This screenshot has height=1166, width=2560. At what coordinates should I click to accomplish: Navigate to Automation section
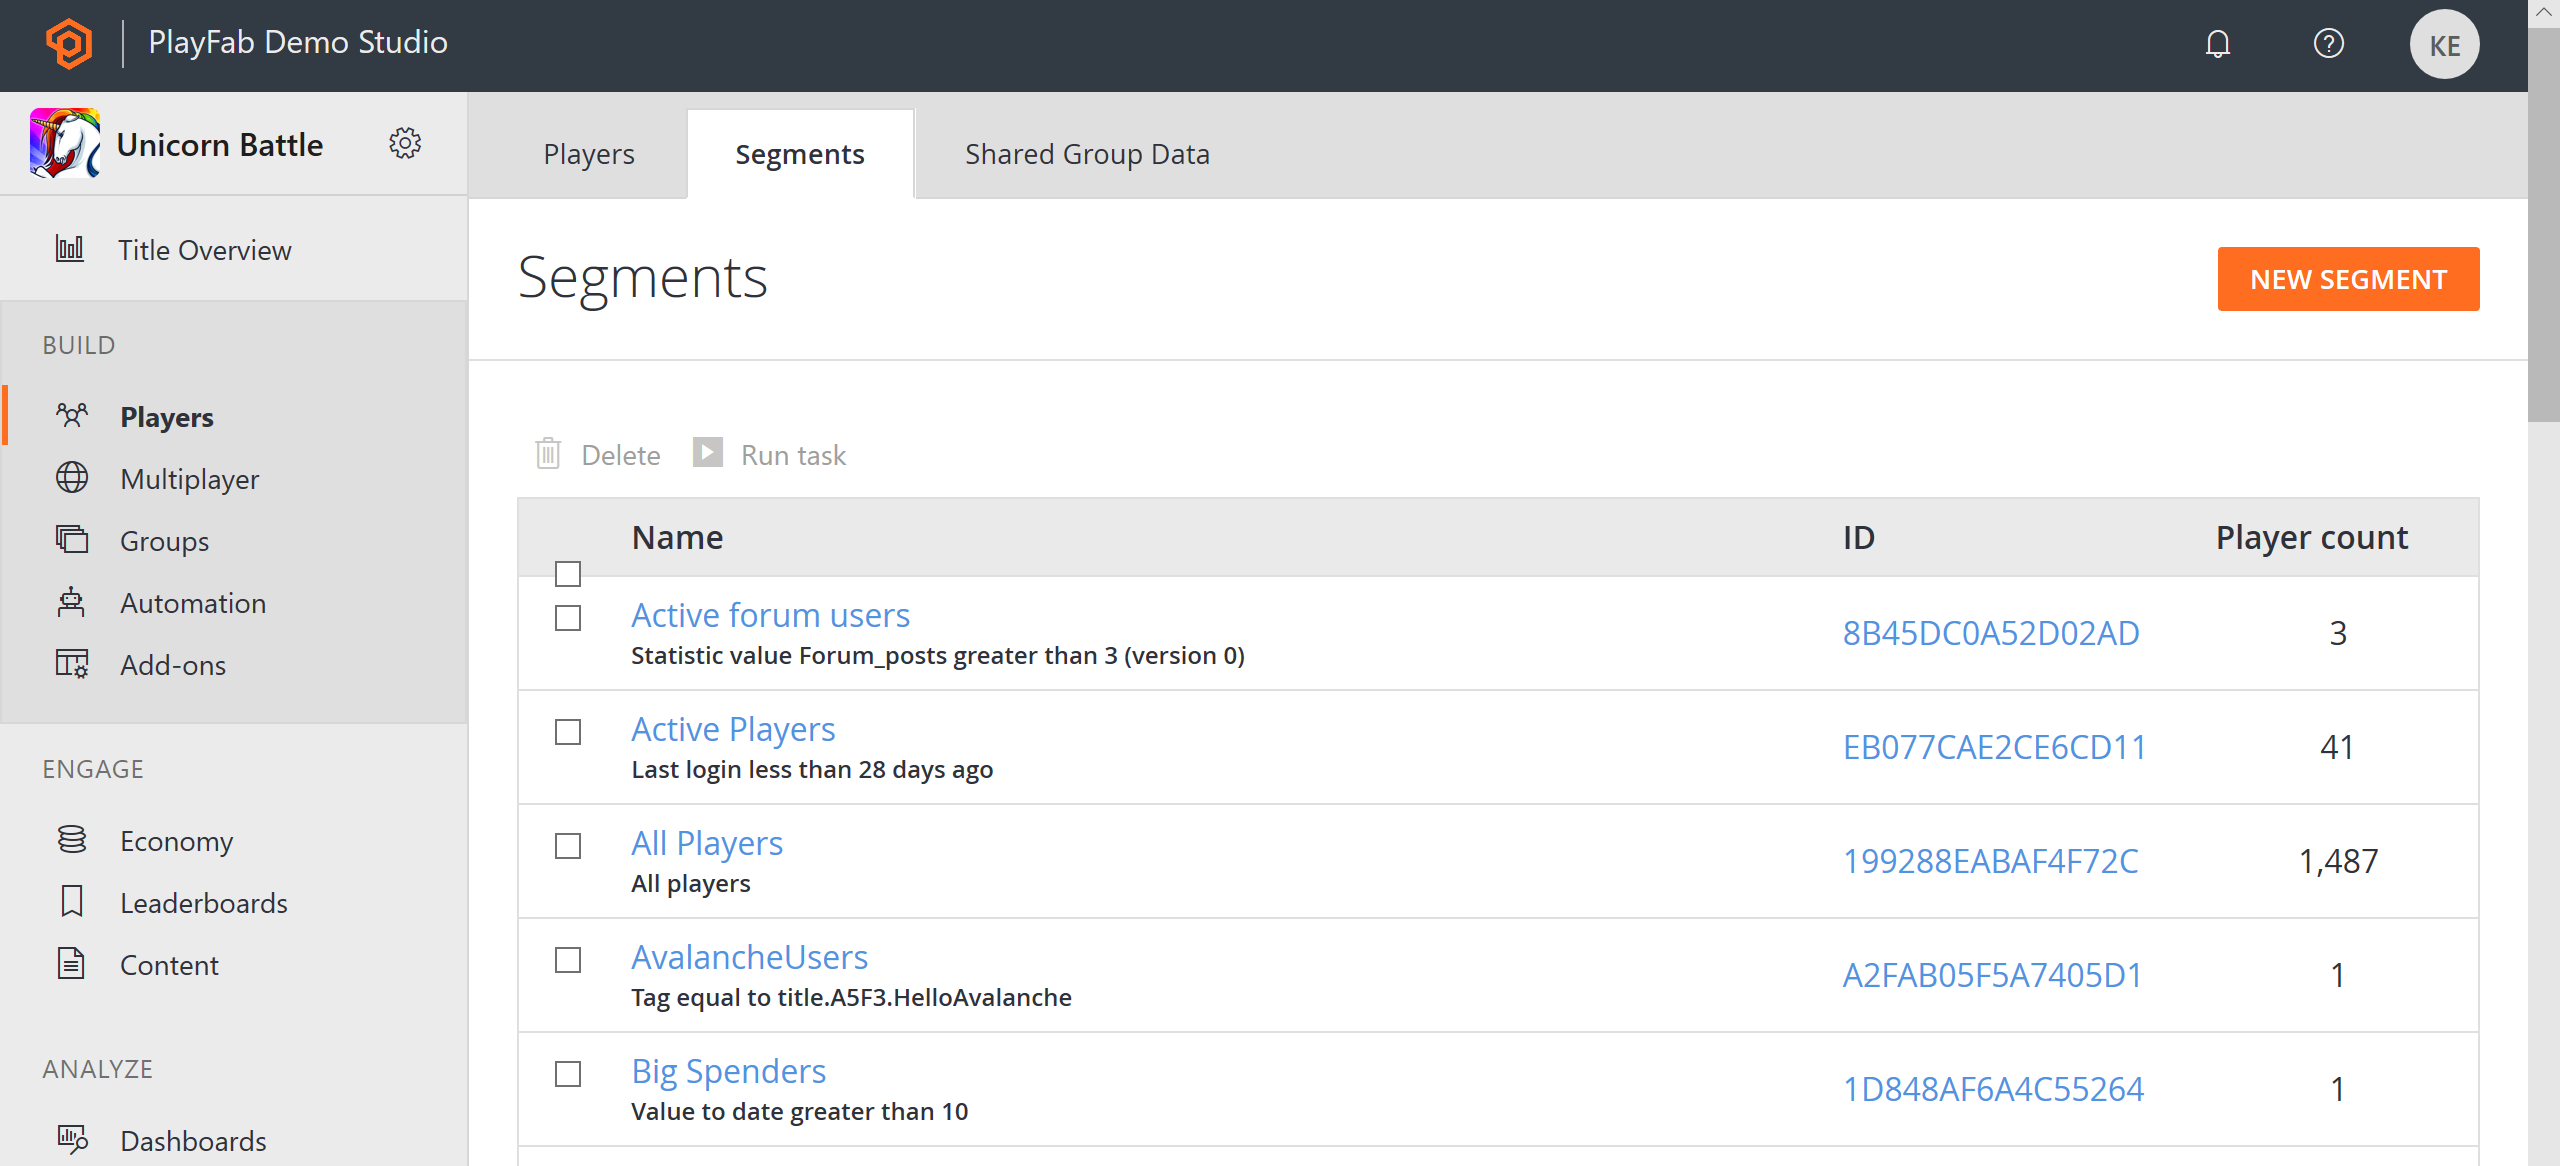click(x=193, y=603)
